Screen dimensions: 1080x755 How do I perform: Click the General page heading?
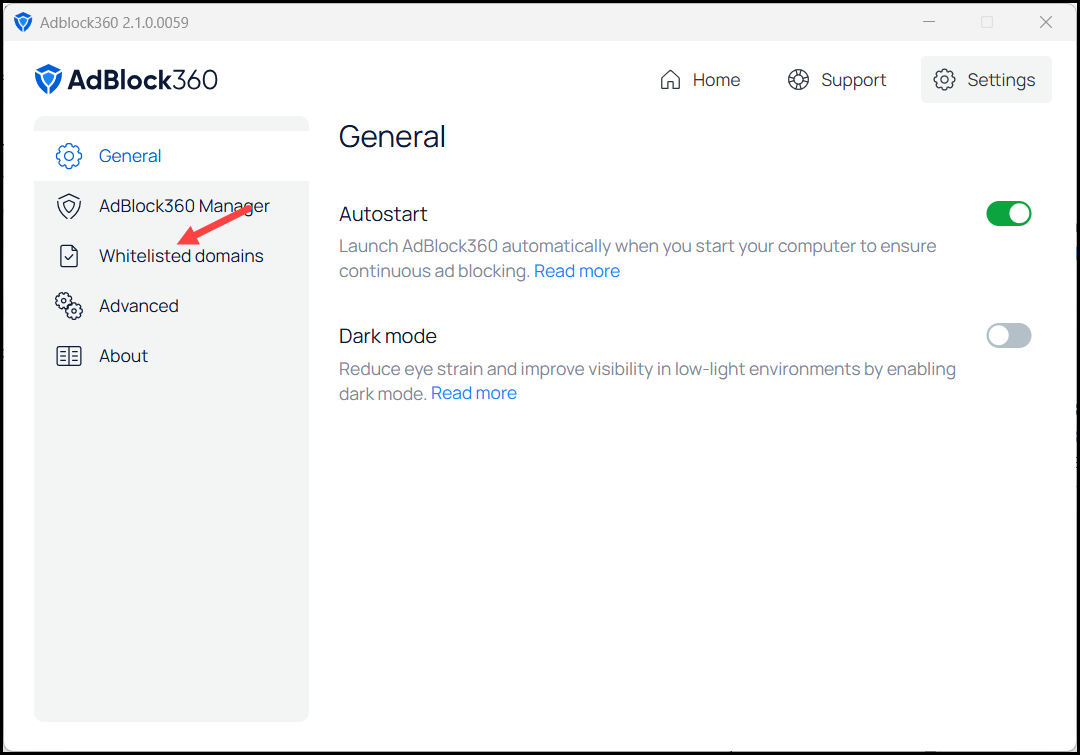click(x=392, y=136)
